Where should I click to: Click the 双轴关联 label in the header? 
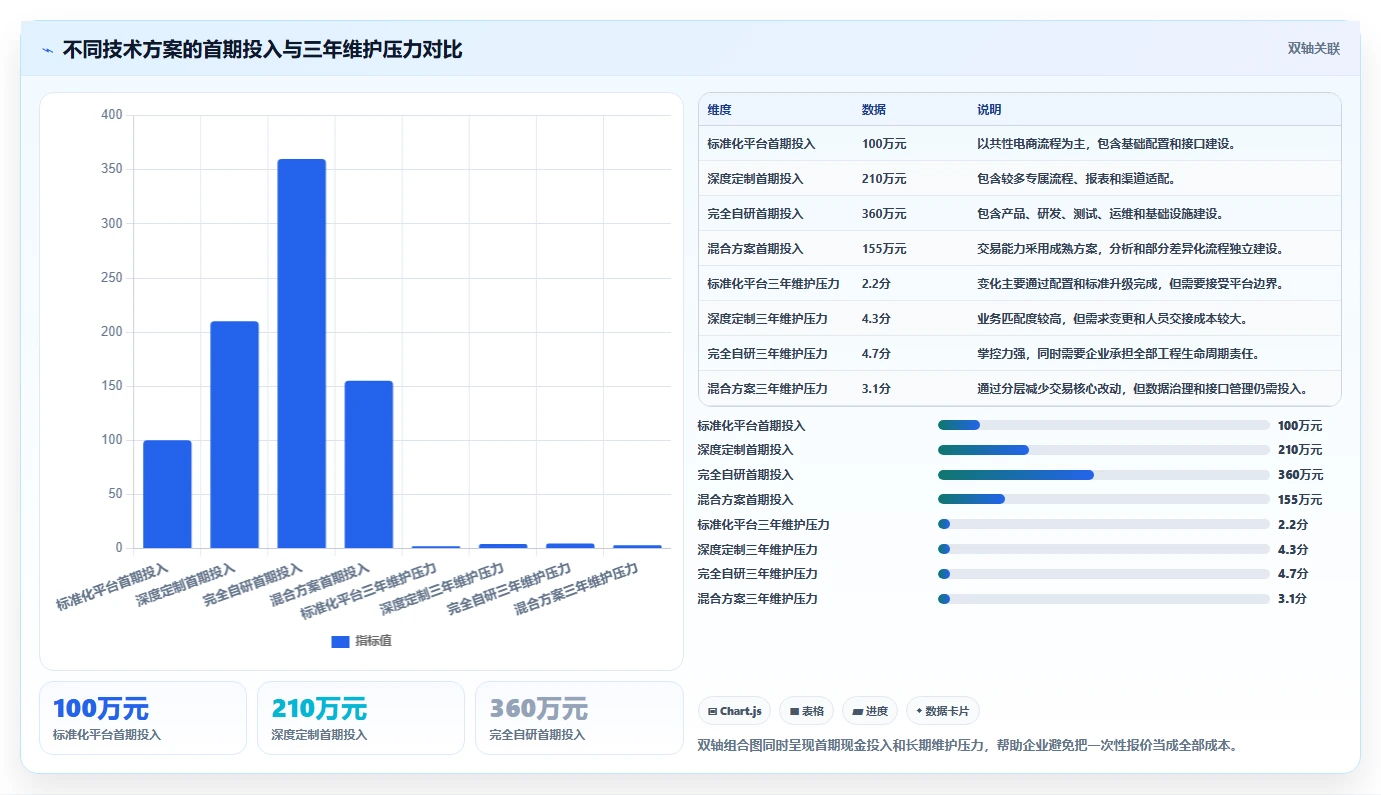tap(1313, 49)
